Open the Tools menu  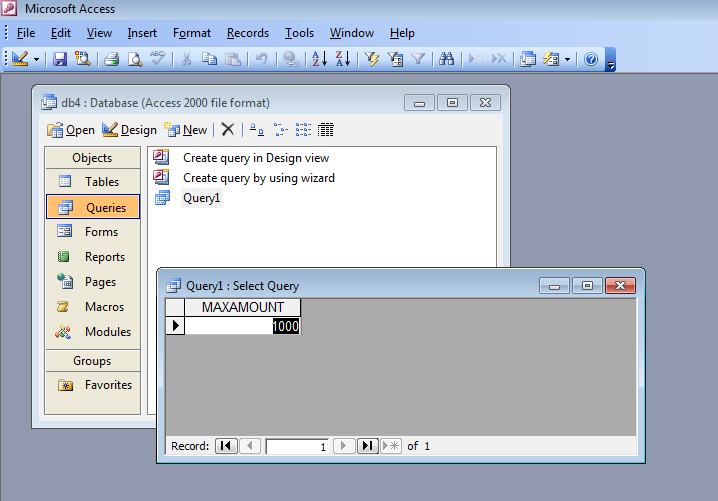(299, 33)
